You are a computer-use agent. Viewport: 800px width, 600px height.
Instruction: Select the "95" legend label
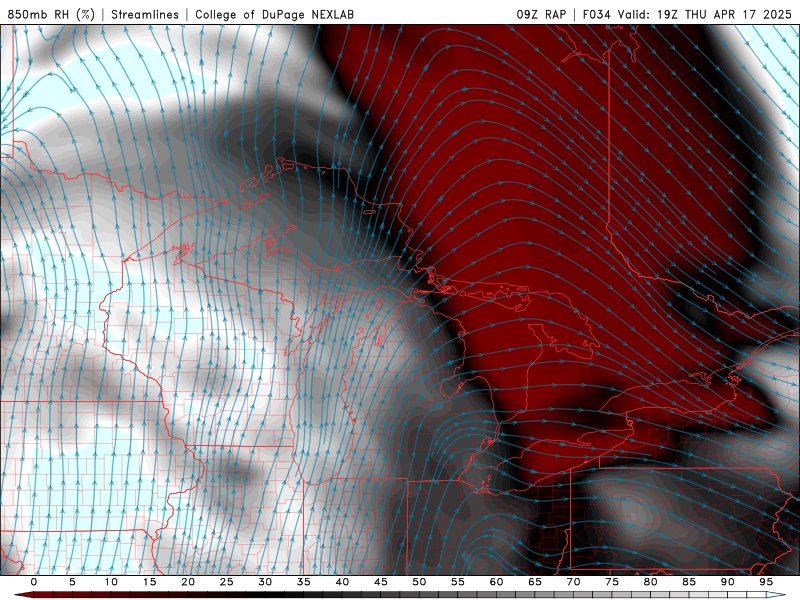(766, 582)
